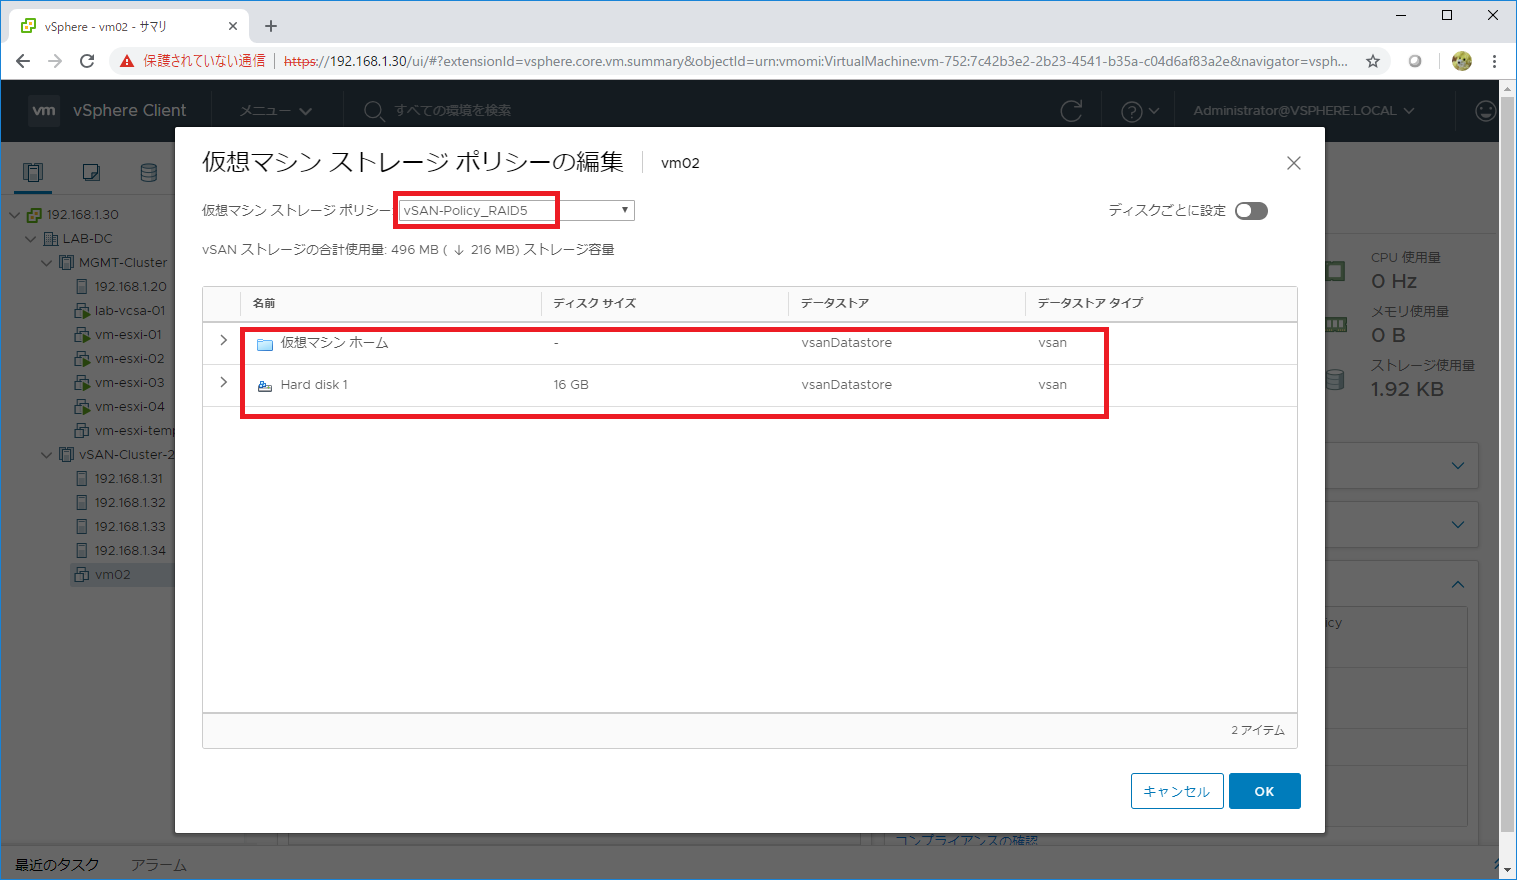
Task: Open the help menu icon
Action: click(x=1139, y=111)
